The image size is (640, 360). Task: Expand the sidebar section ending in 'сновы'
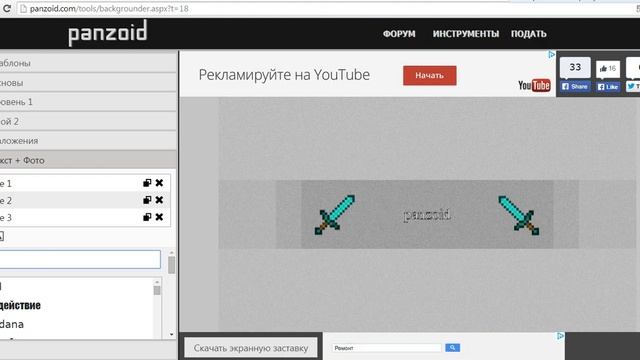coord(88,83)
